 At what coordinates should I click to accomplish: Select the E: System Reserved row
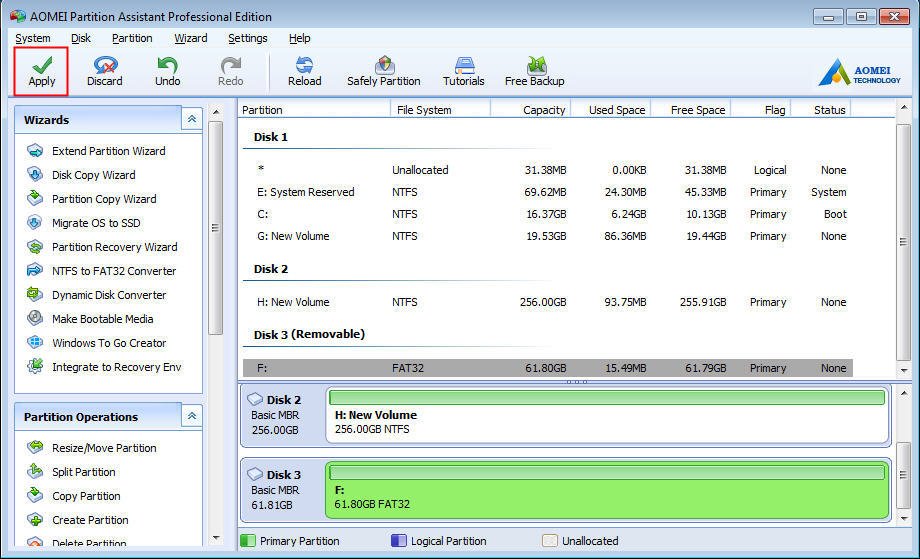coord(547,192)
